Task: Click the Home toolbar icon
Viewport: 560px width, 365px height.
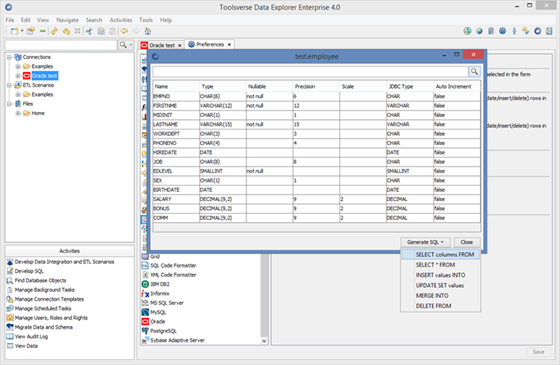Action: [148, 31]
